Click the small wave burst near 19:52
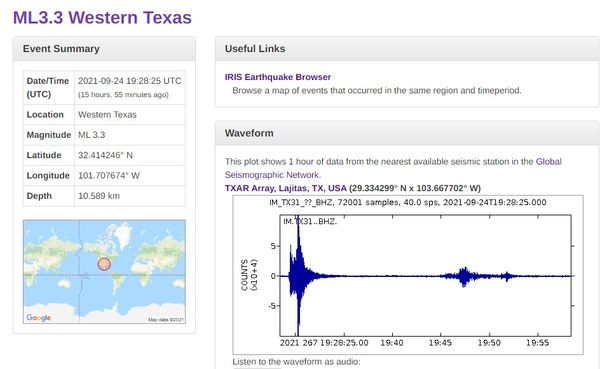Viewport: 600px width, 369px height. [x=507, y=276]
